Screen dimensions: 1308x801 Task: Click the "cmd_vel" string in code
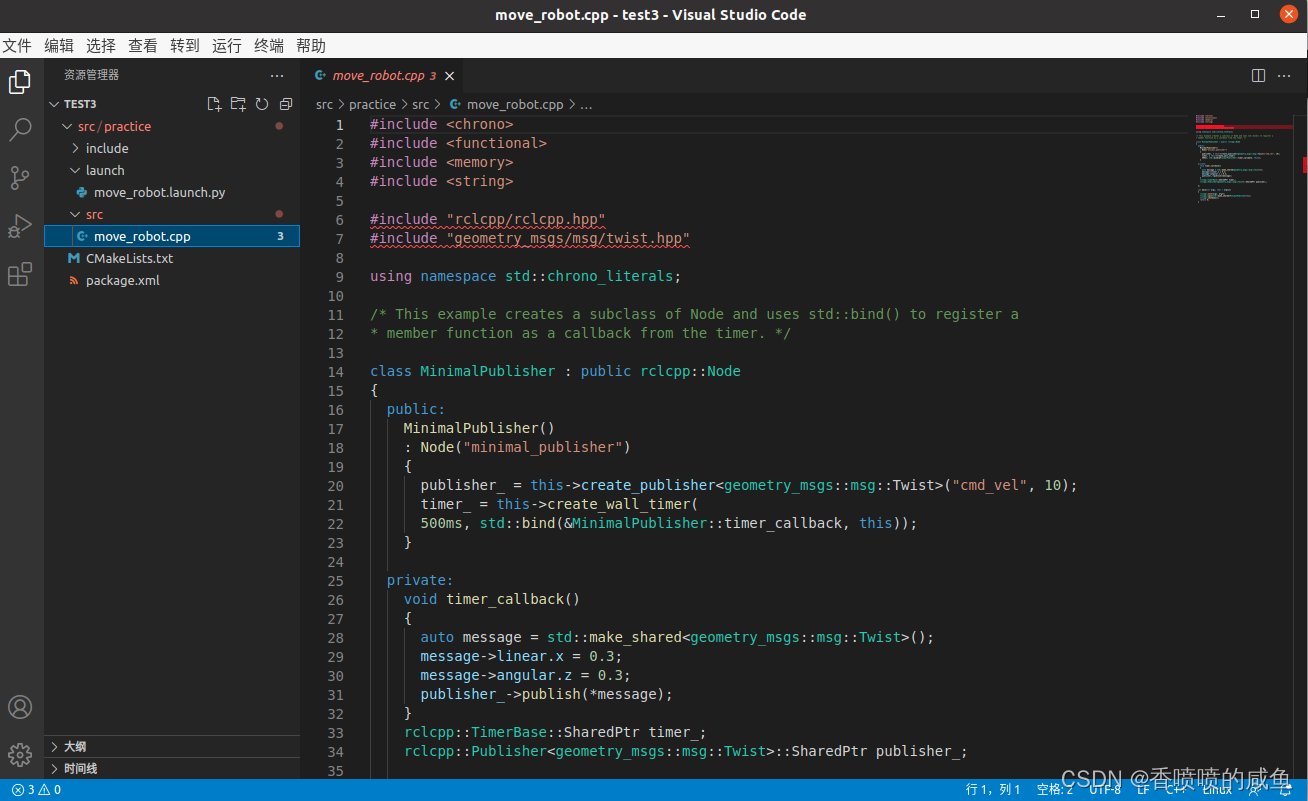(990, 485)
